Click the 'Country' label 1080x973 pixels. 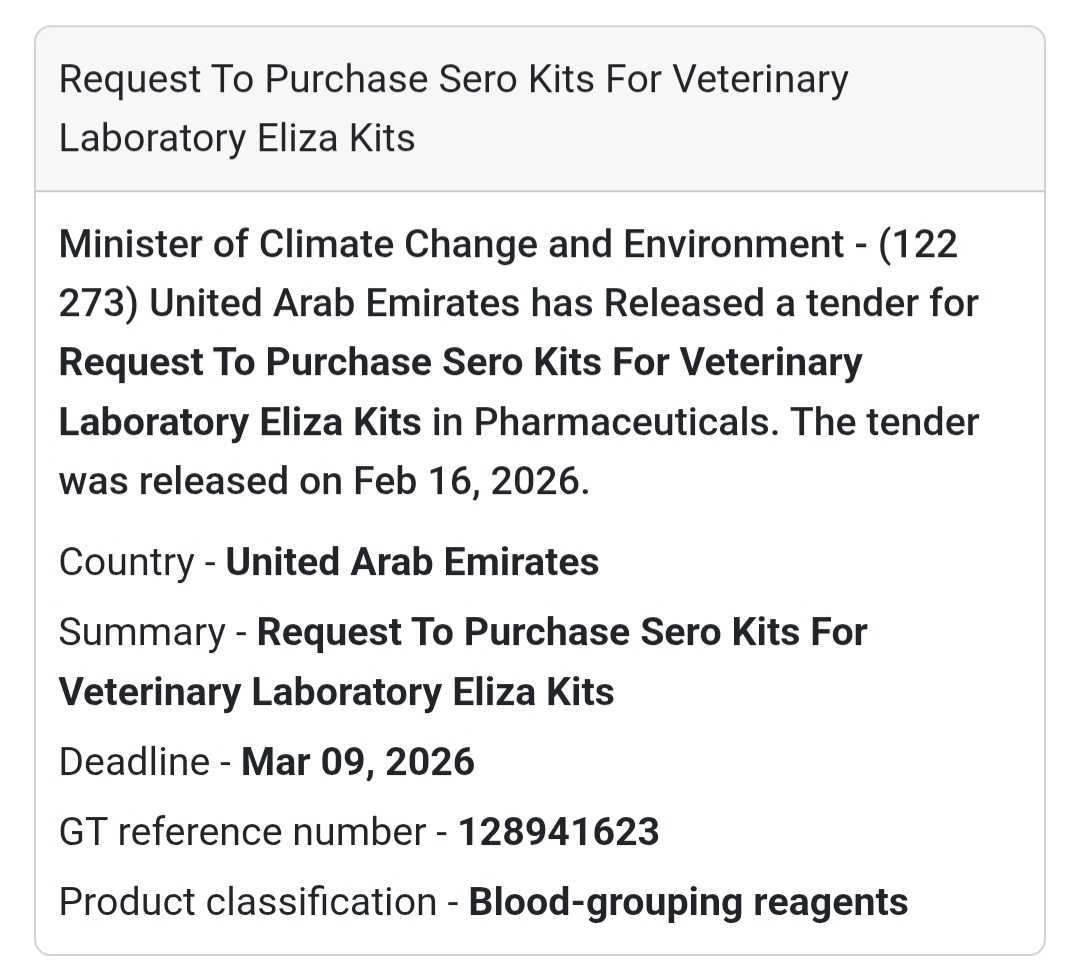point(125,562)
